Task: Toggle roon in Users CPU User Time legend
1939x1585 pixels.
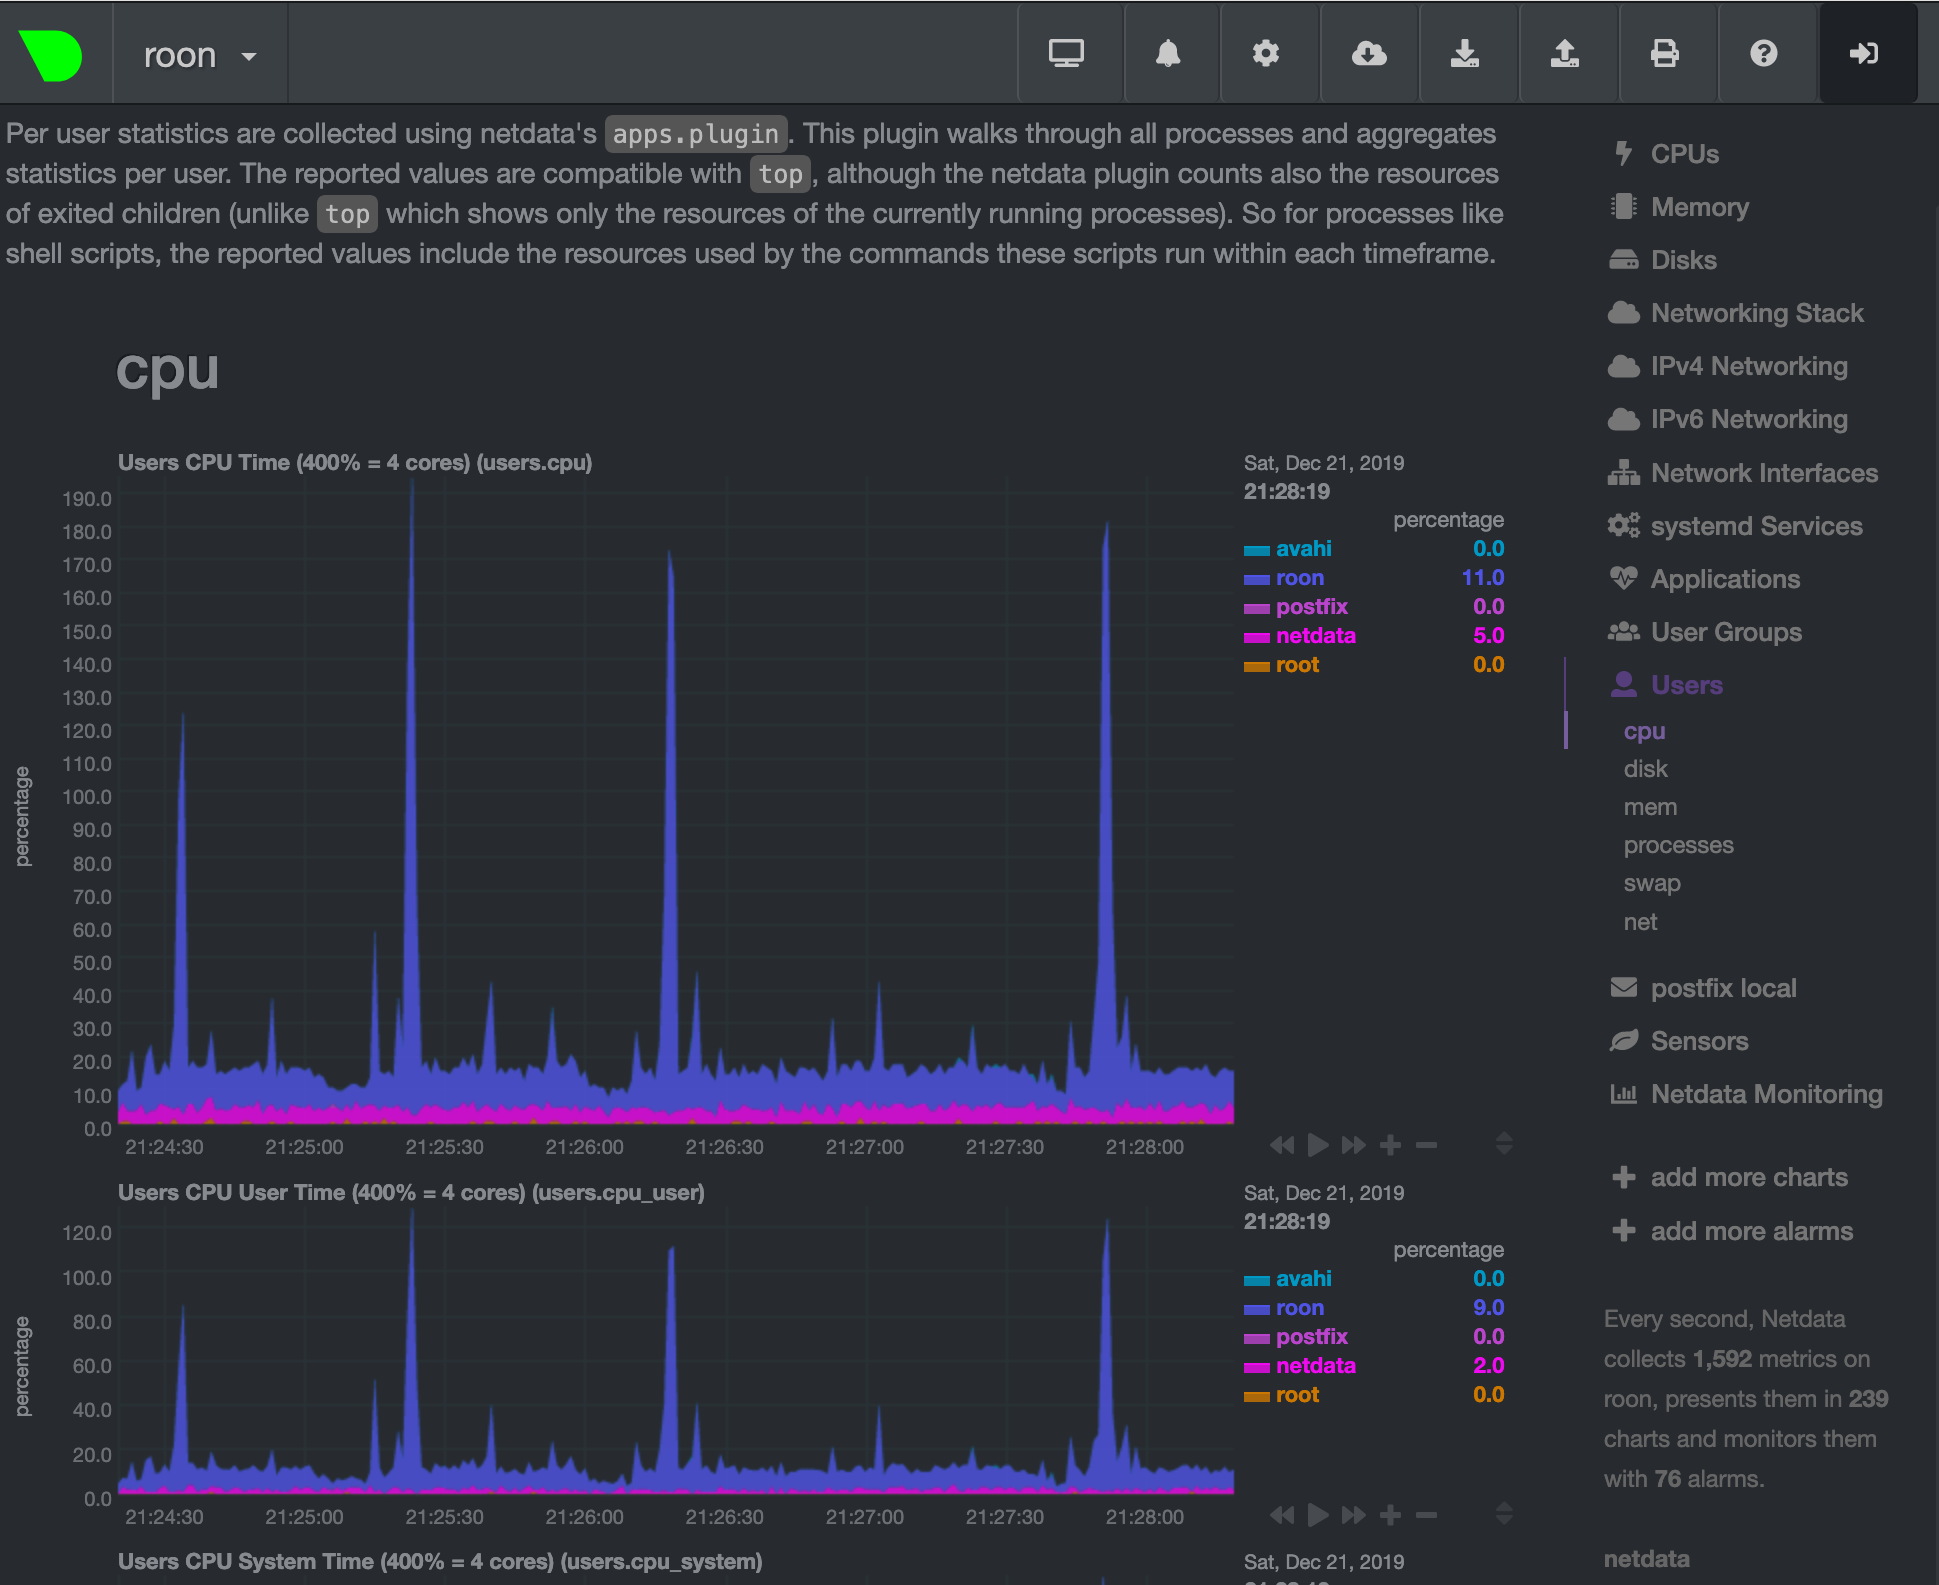Action: click(x=1299, y=1307)
